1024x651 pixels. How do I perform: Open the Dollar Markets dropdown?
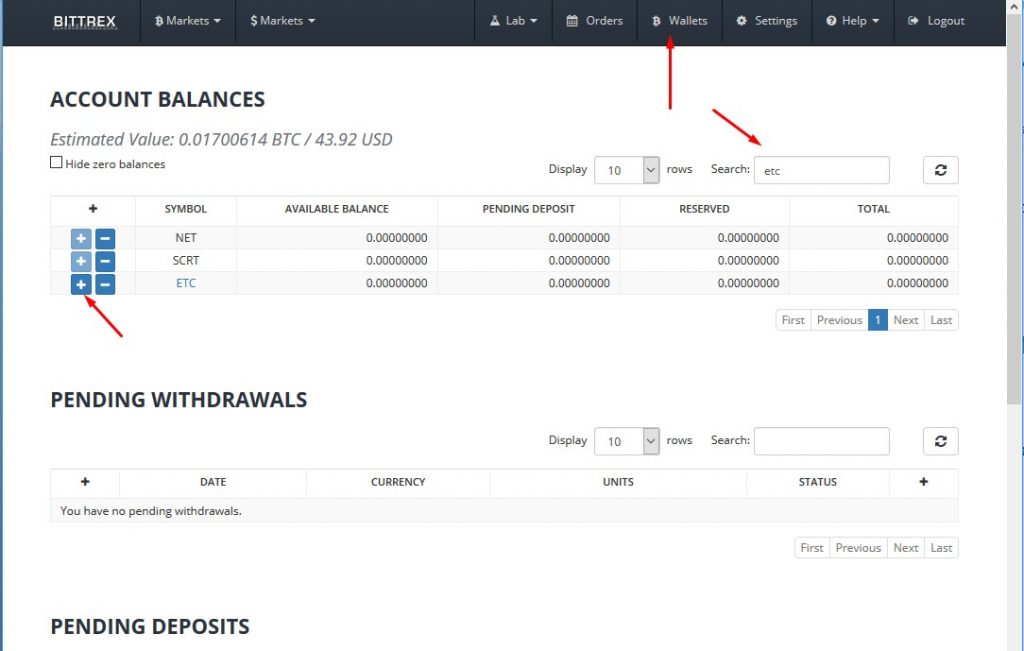pos(282,21)
